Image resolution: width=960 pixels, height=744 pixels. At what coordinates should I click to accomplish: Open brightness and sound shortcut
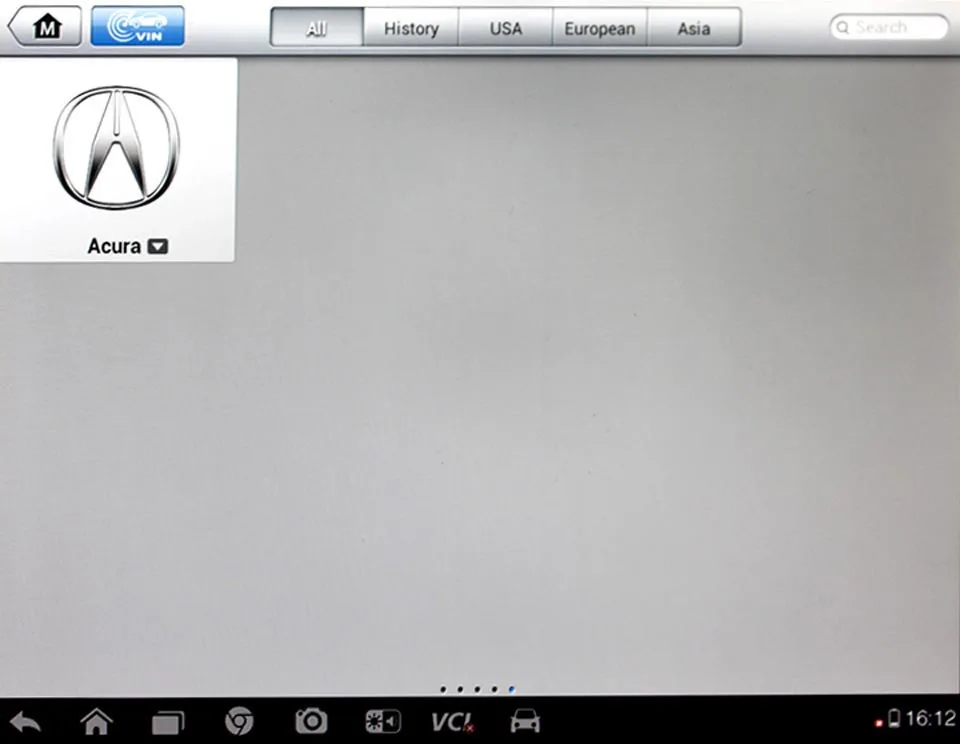383,721
